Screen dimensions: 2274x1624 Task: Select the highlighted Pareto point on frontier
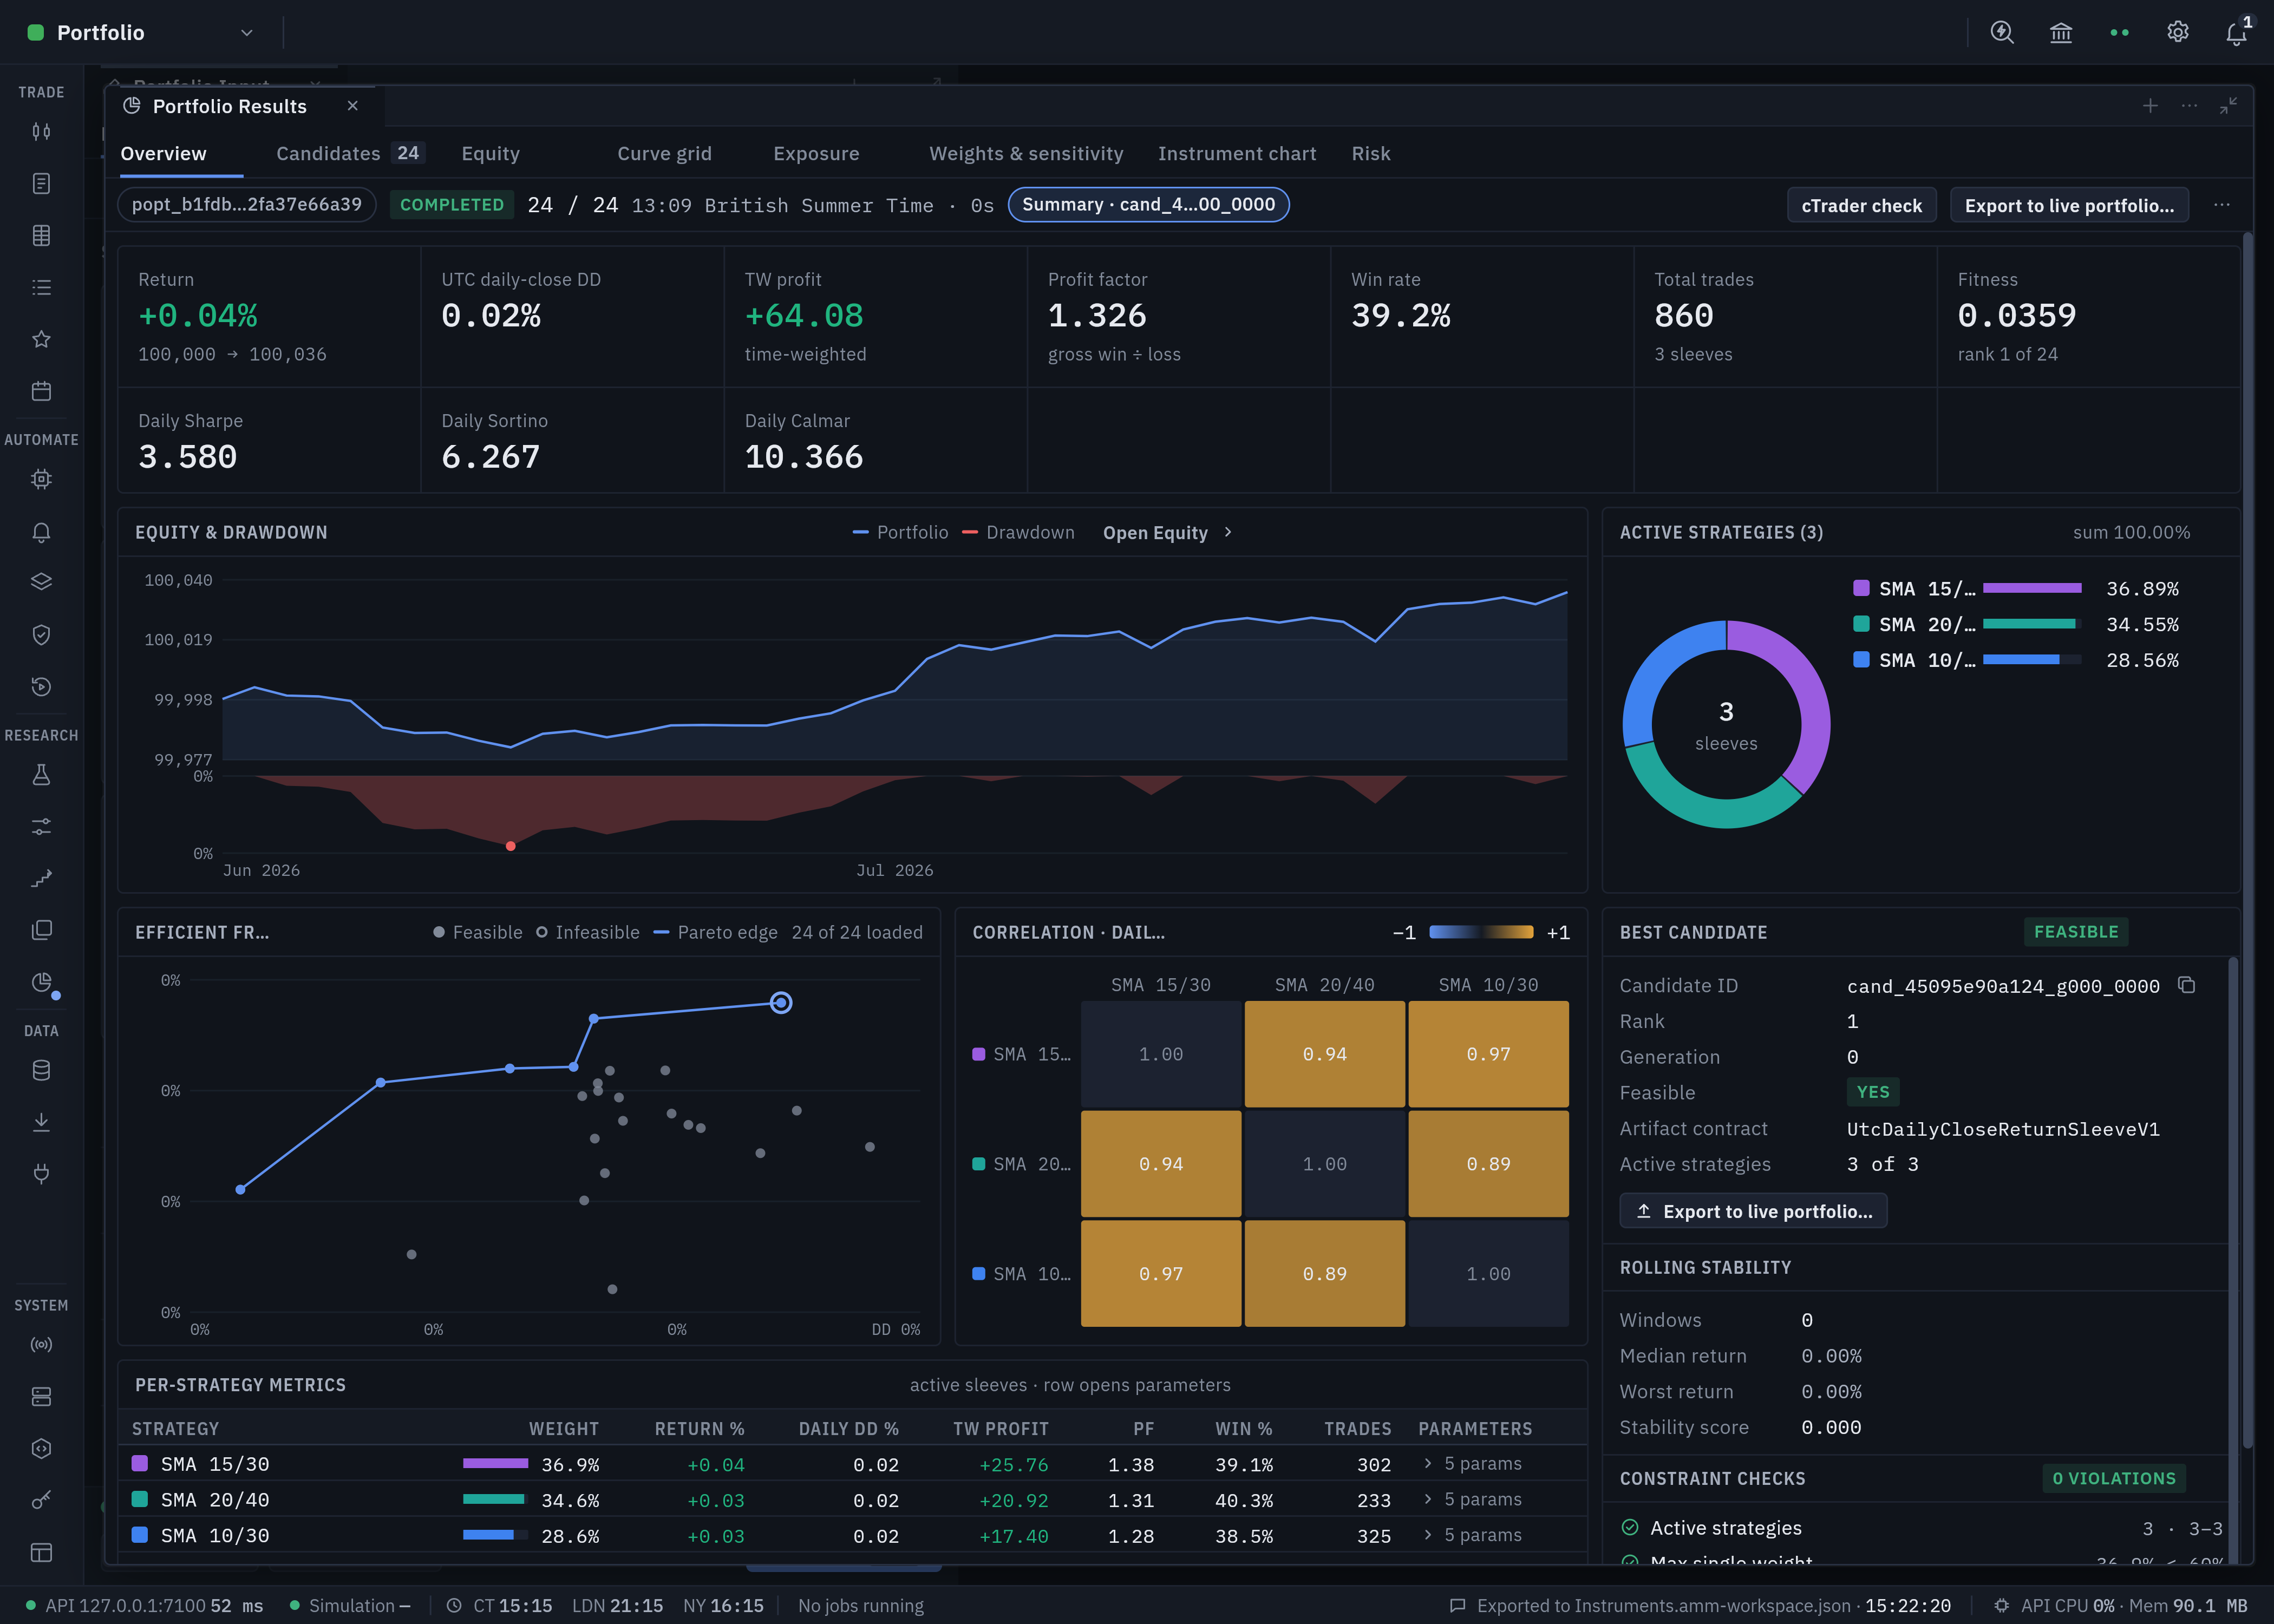(781, 1002)
